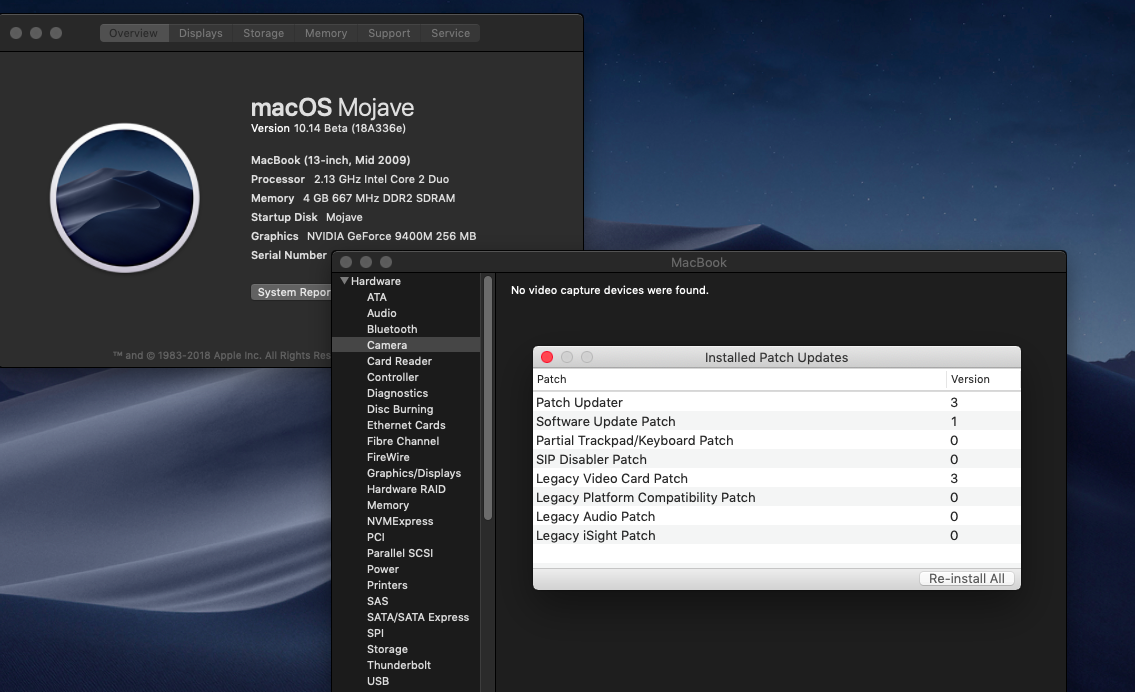Select the Legacy Platform Compatibility Patch row
1135x692 pixels.
point(777,497)
